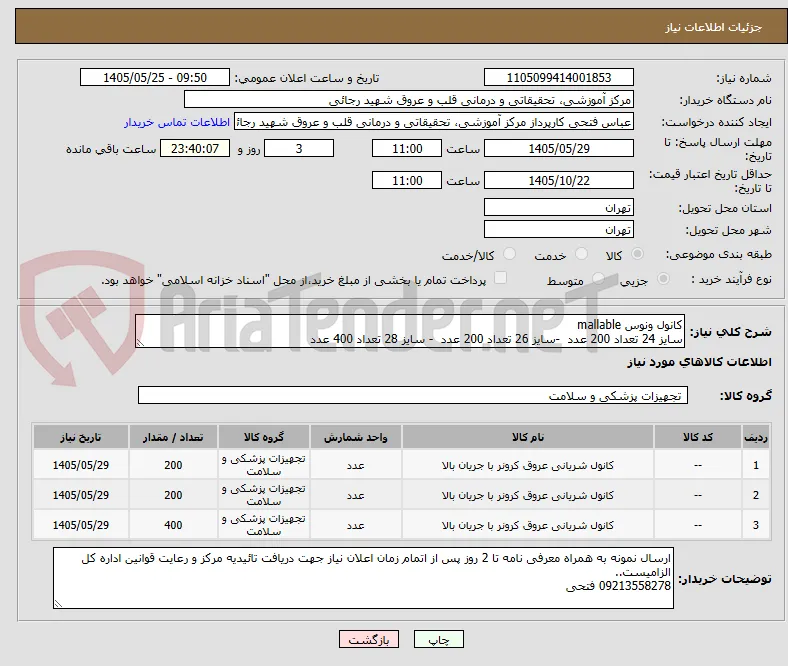Click the جزئیات اطلاعات نیاز page header
The height and width of the screenshot is (666, 788).
pos(714,27)
